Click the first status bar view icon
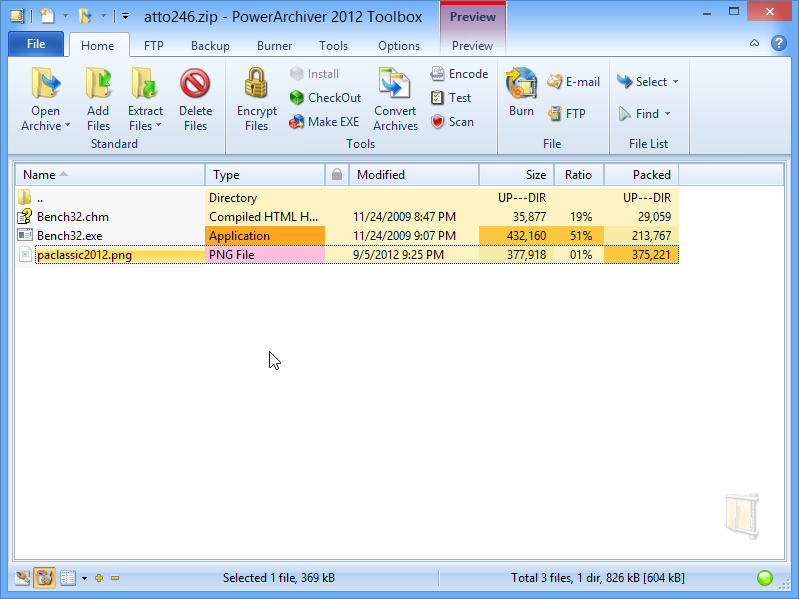The image size is (799, 599). tap(22, 578)
